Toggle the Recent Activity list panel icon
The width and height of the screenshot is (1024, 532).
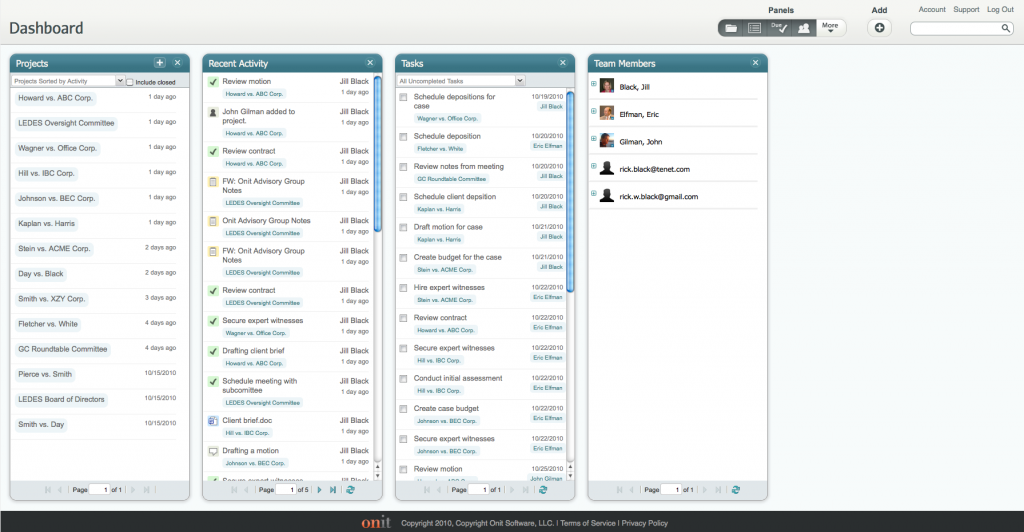point(755,28)
